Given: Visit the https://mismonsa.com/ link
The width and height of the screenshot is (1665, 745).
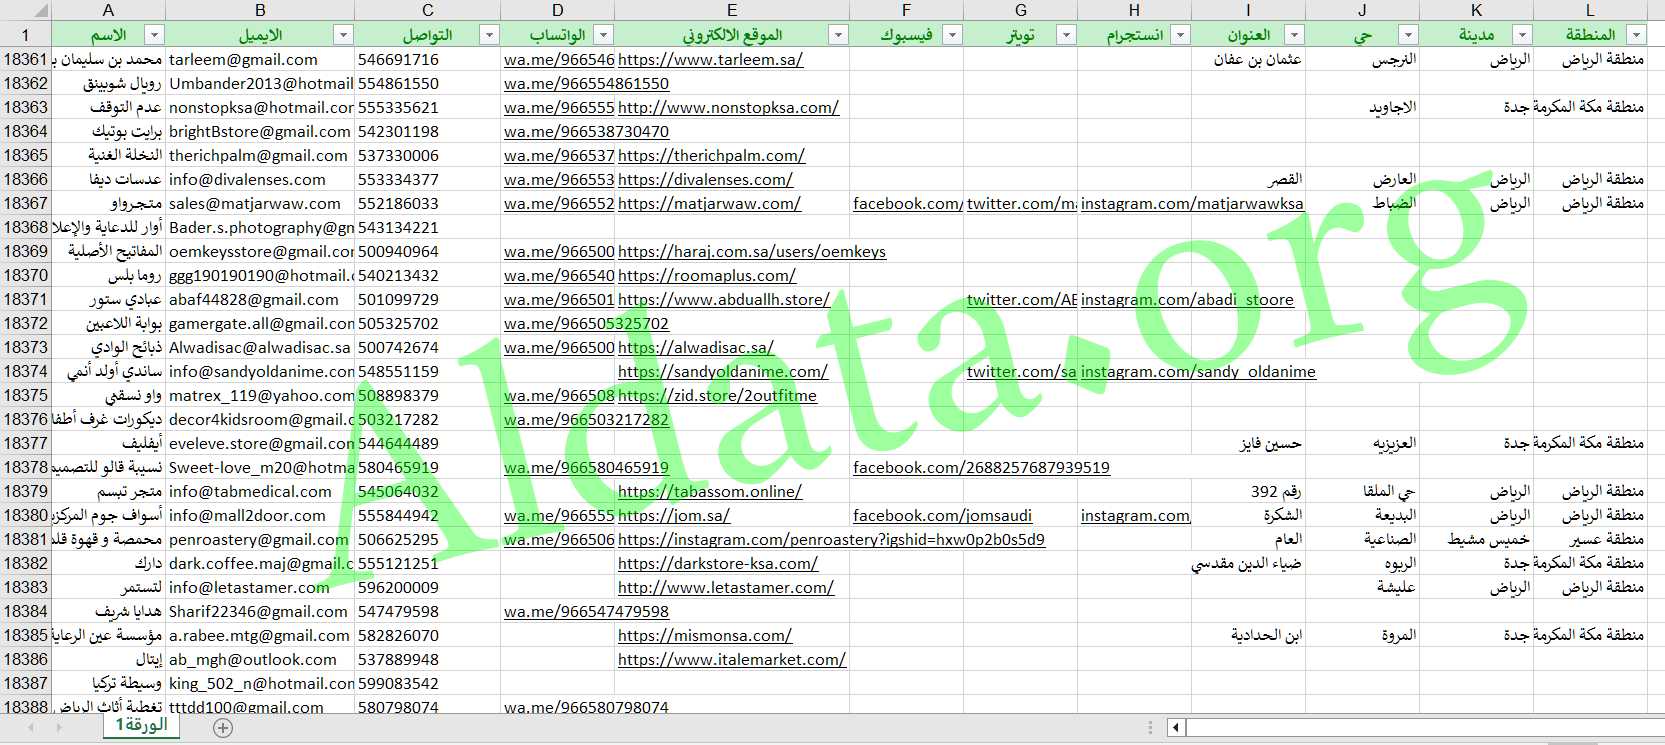Looking at the screenshot, I should pyautogui.click(x=705, y=636).
